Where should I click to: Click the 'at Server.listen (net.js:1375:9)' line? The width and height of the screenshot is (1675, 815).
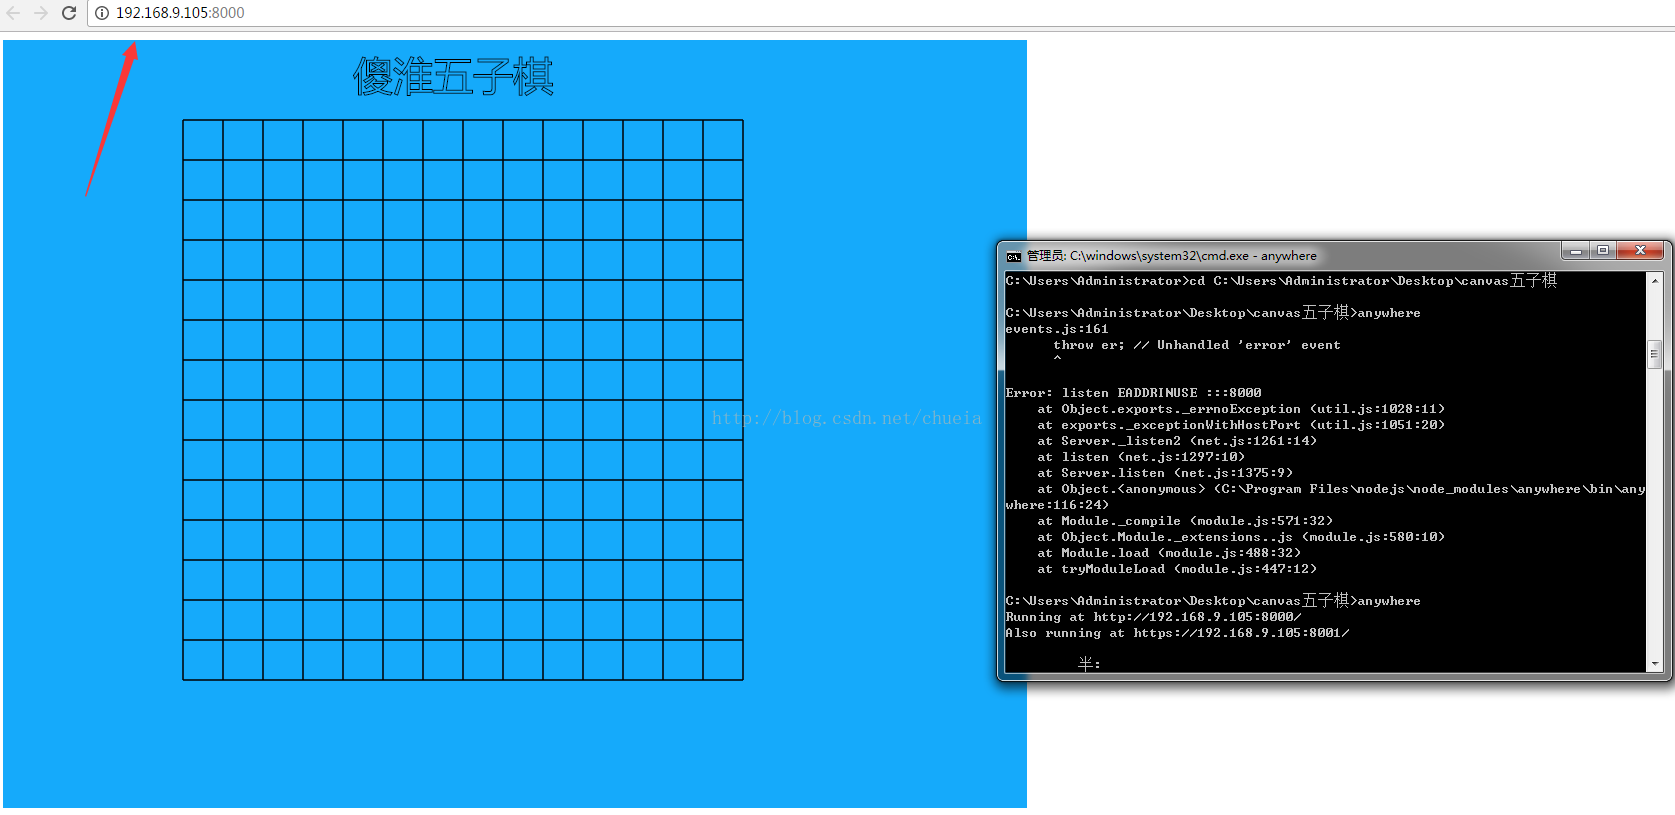pyautogui.click(x=1165, y=473)
